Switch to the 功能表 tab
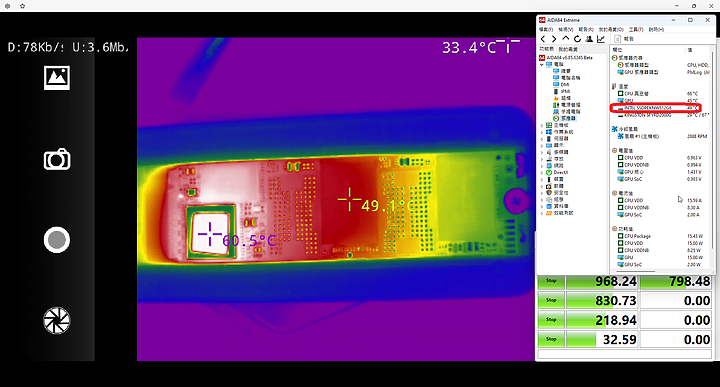This screenshot has width=720, height=387. click(547, 49)
